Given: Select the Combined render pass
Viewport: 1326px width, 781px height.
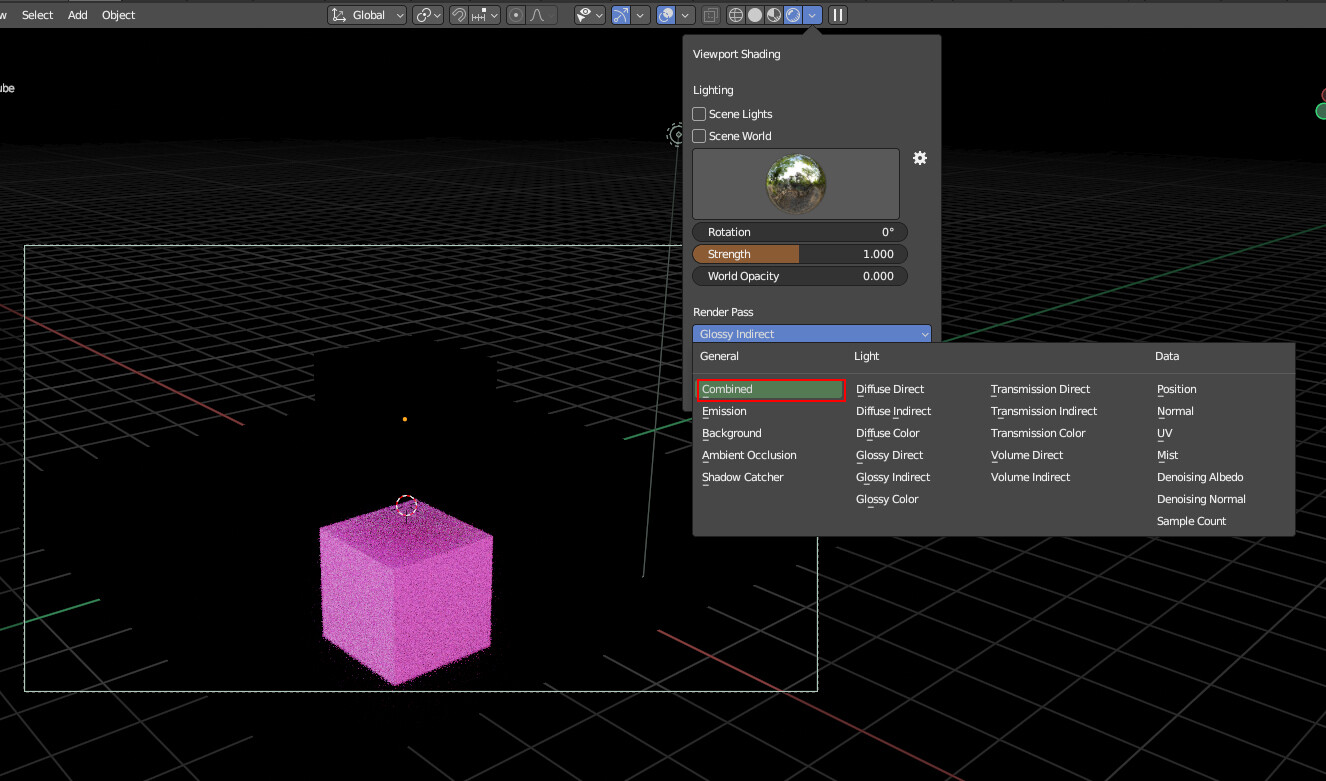Looking at the screenshot, I should pyautogui.click(x=771, y=389).
